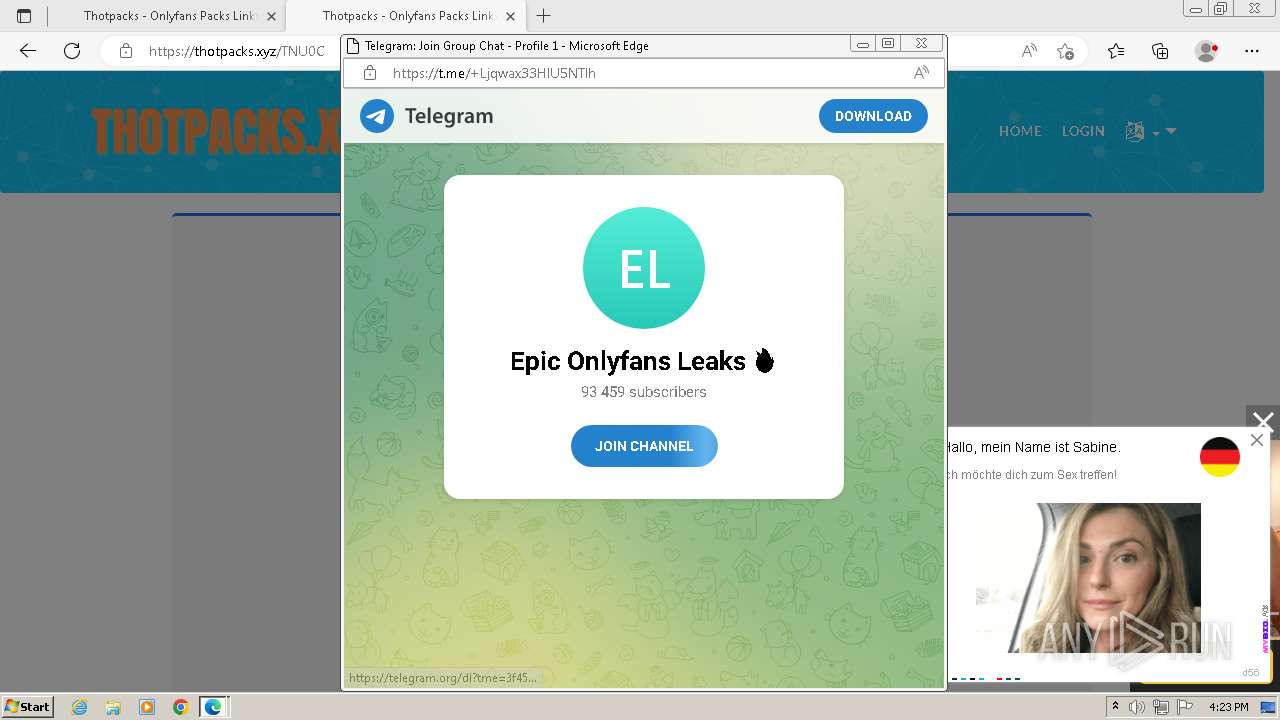Click the EL channel avatar

click(644, 268)
